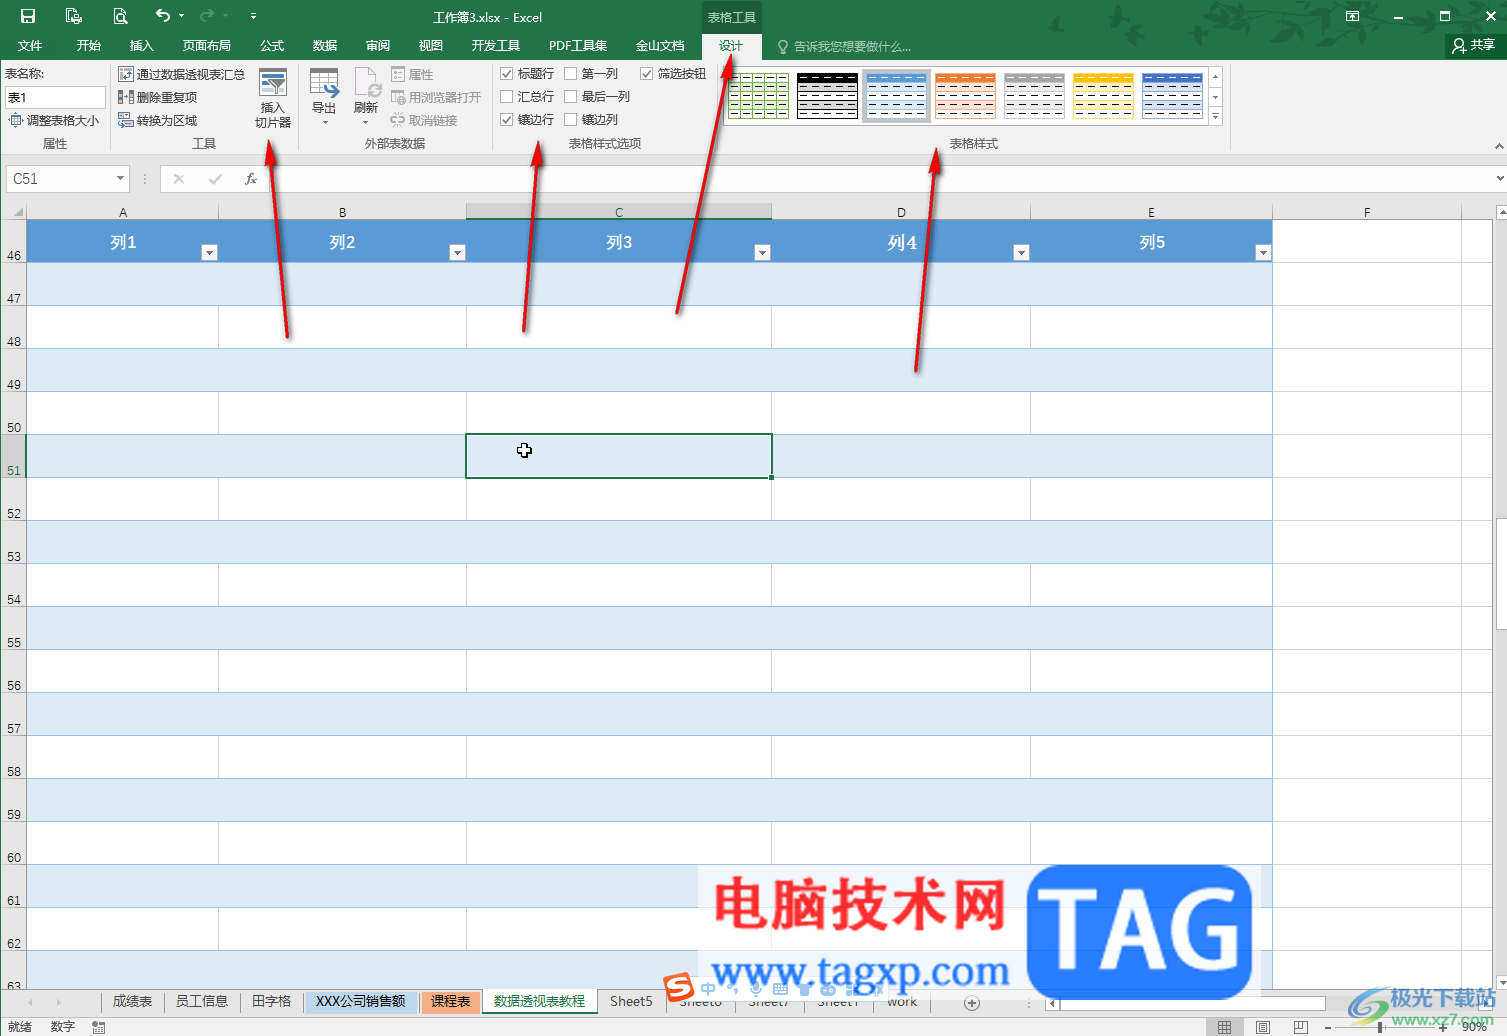Switch to the 课程表 sheet tab
Viewport: 1507px width, 1036px height.
tap(450, 1001)
